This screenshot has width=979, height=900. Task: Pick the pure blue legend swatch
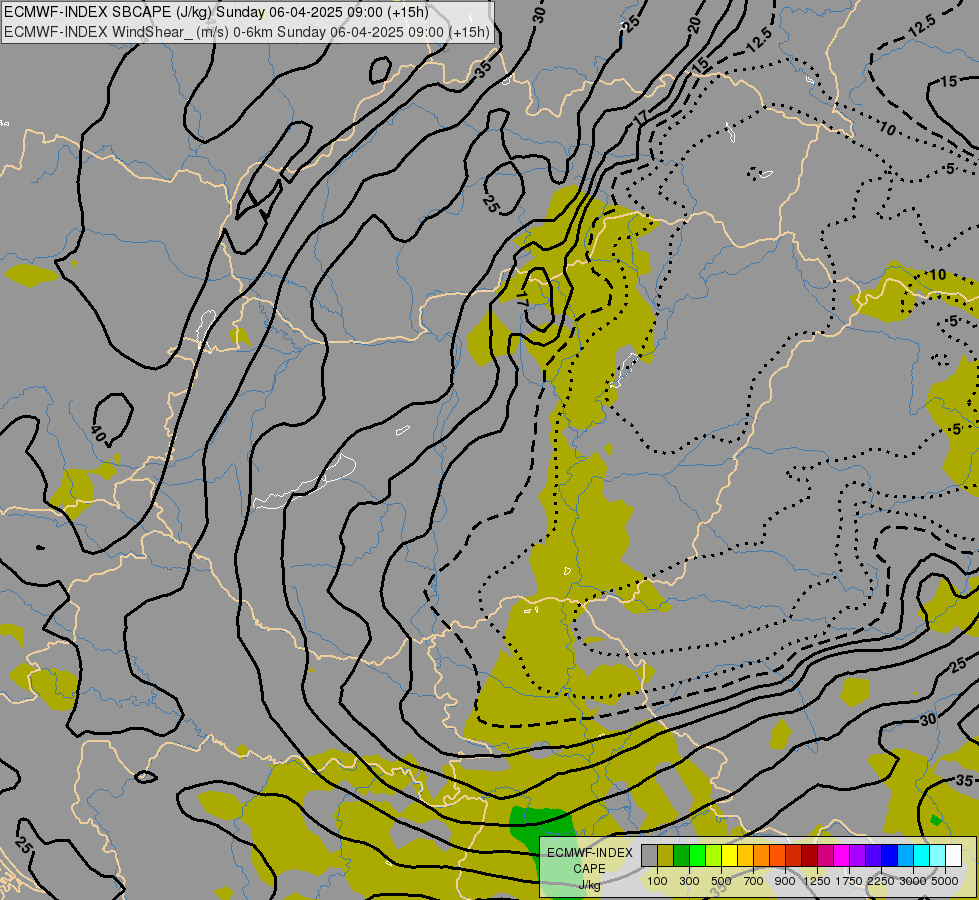[x=890, y=856]
